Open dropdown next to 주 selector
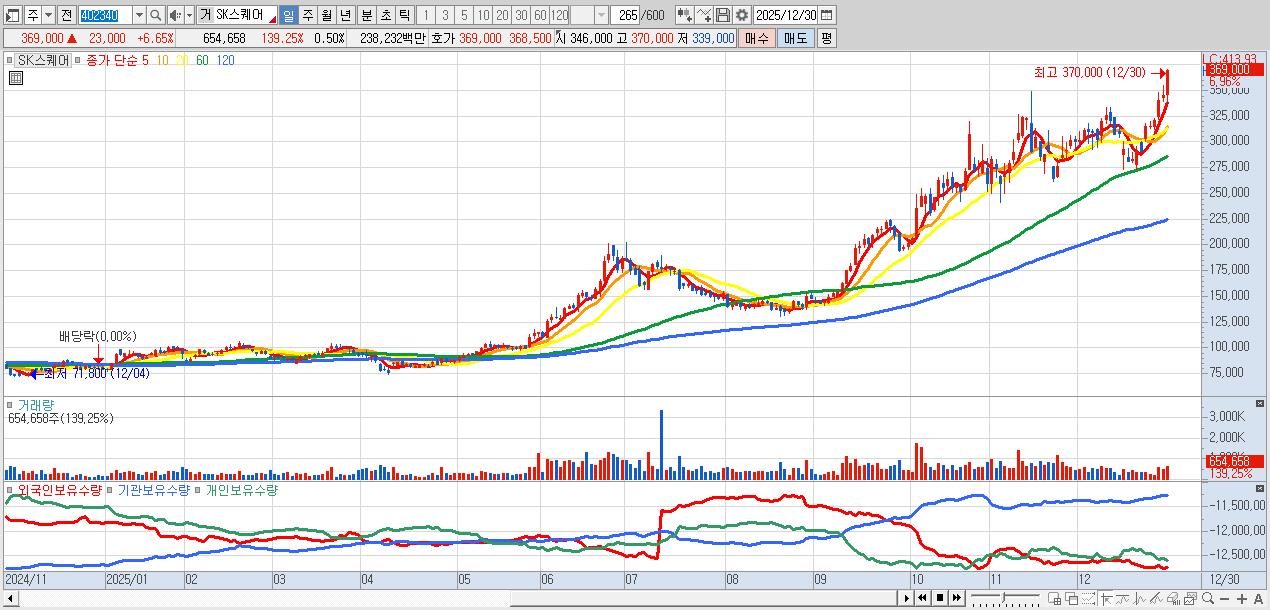 48,15
